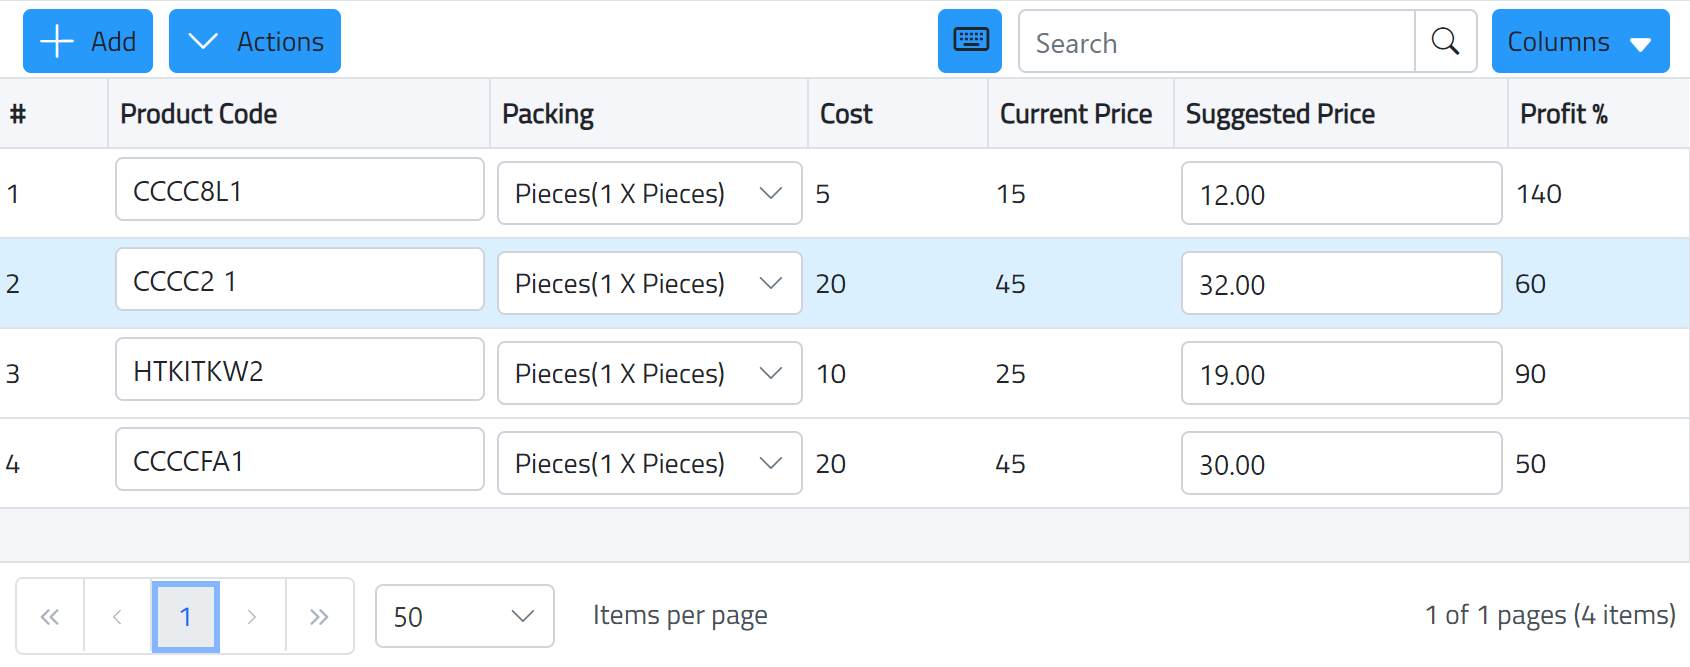Click the Product Code column header
1690x667 pixels.
(198, 113)
